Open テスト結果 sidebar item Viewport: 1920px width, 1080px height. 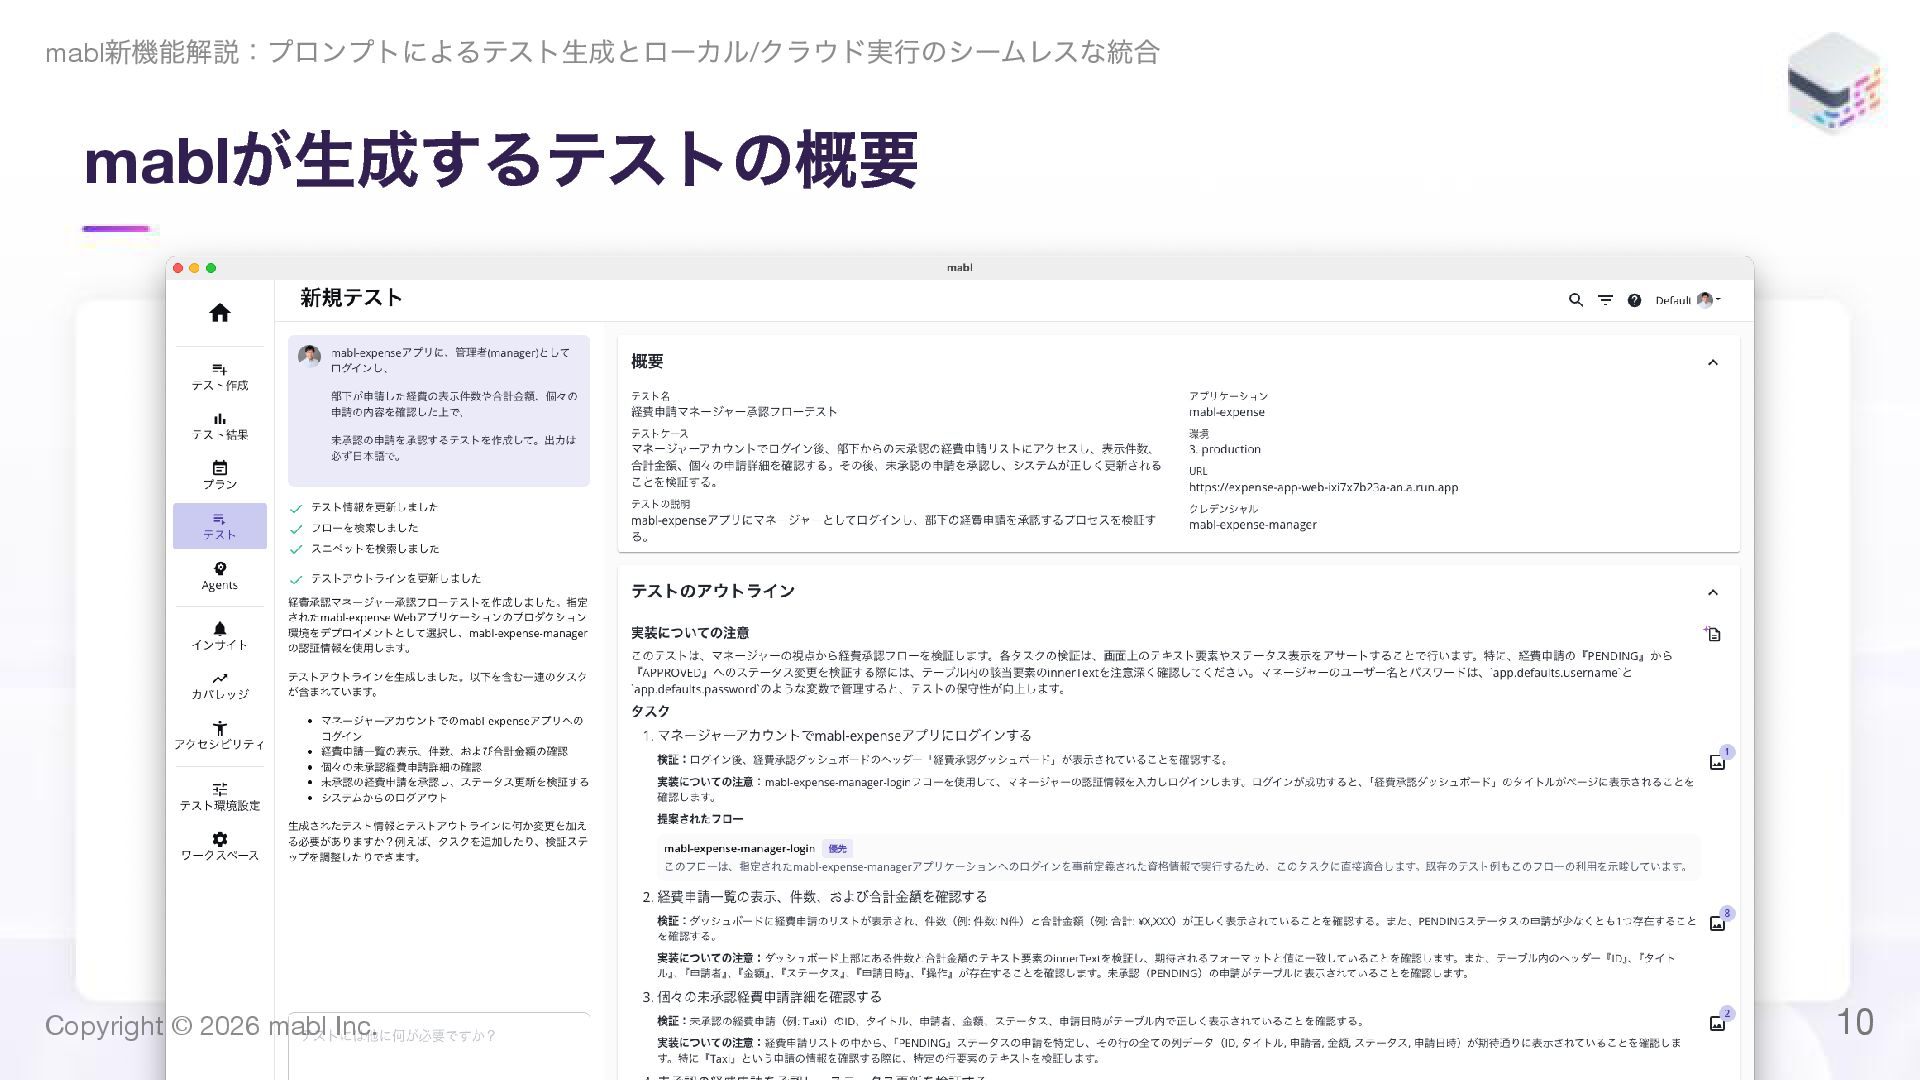click(x=220, y=426)
